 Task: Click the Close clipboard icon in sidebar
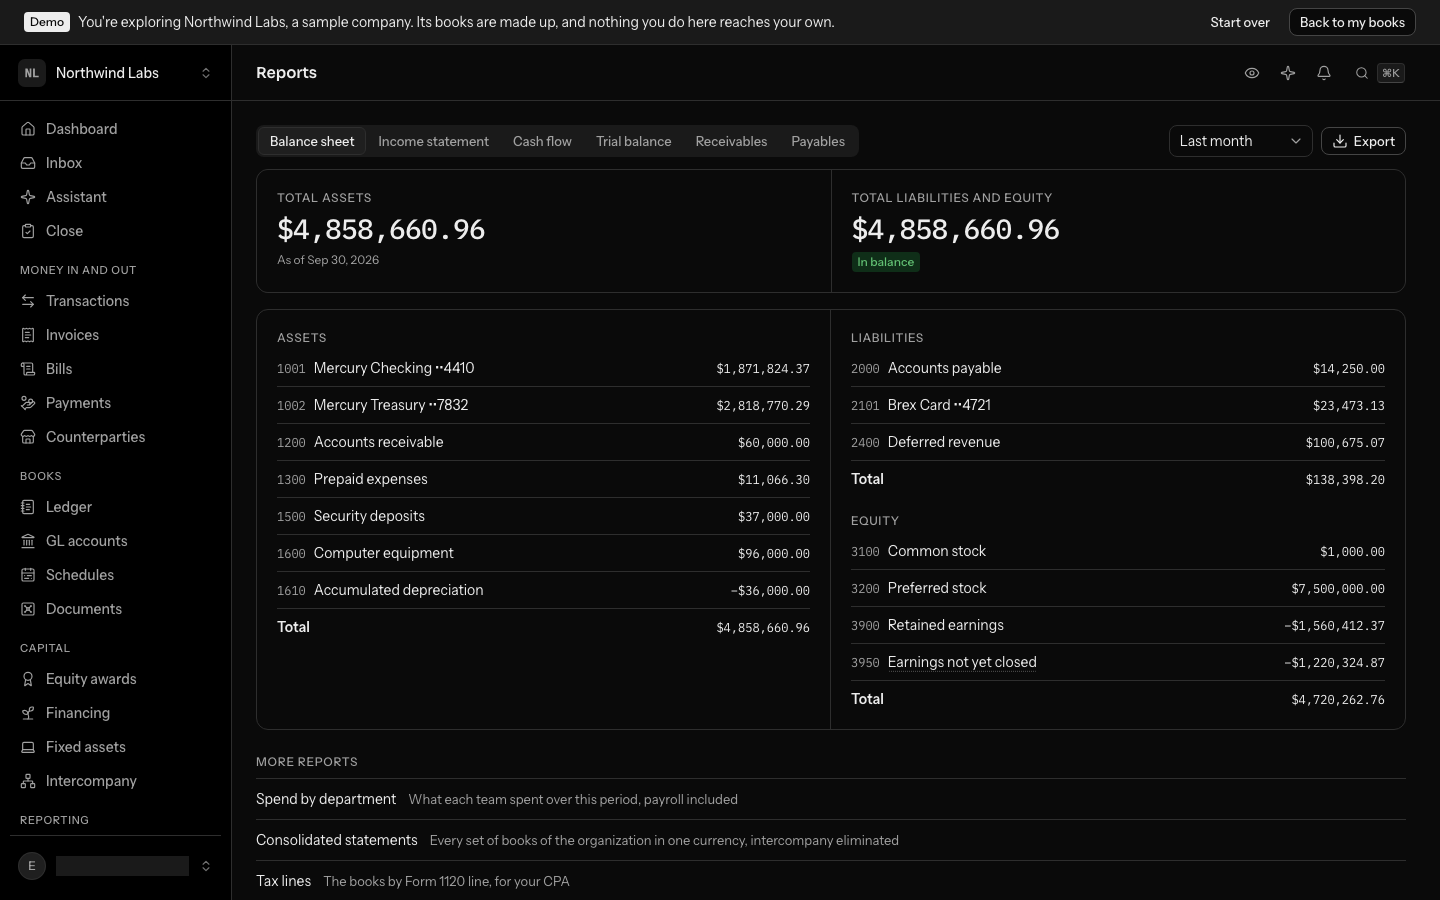click(x=28, y=231)
